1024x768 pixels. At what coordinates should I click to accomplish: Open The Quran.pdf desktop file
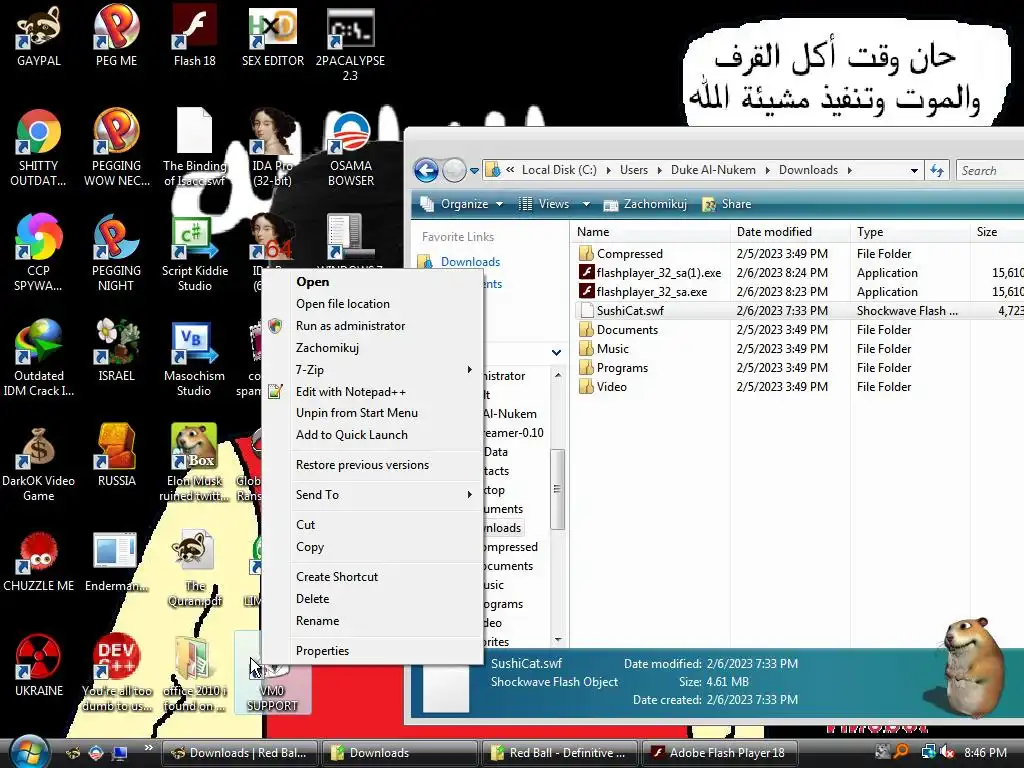[x=195, y=568]
